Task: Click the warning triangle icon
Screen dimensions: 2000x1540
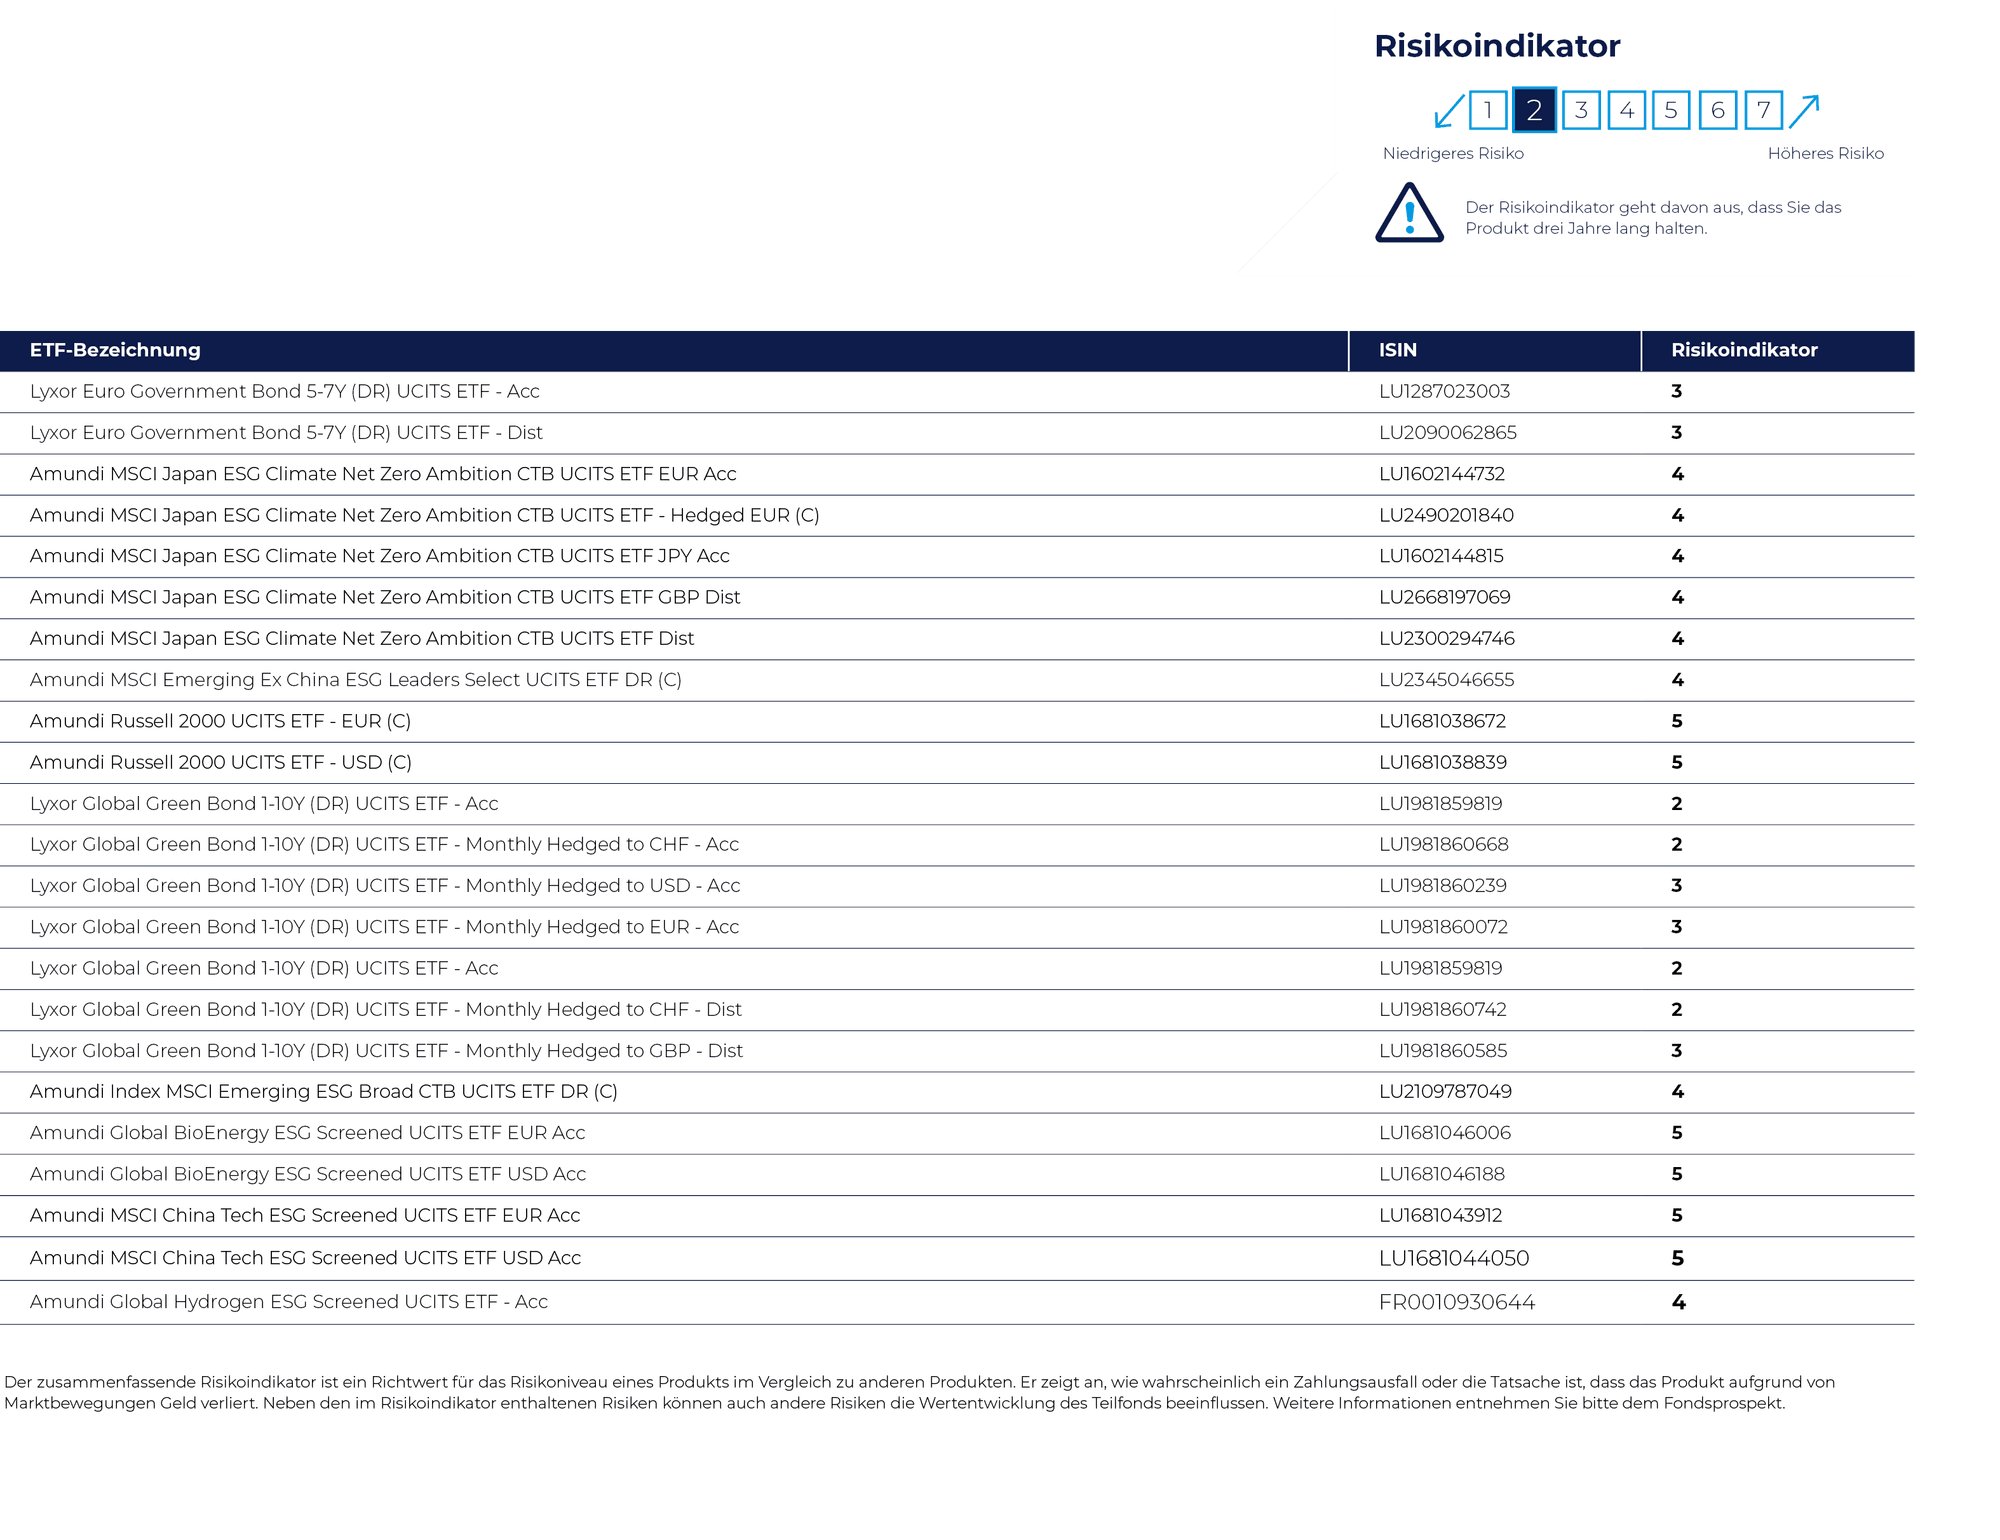Action: pyautogui.click(x=1409, y=213)
